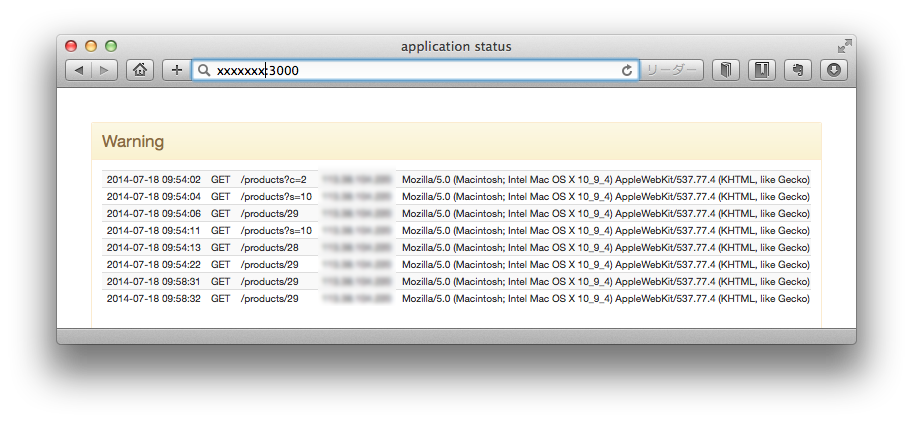The height and width of the screenshot is (423, 913).
Task: Click the blurred IP address in the 09:54:02 row
Action: coord(356,179)
